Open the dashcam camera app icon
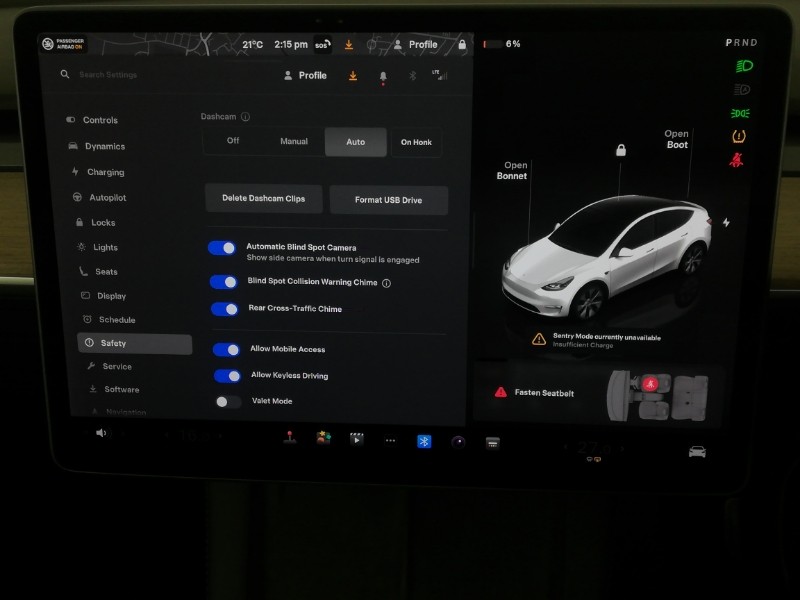The width and height of the screenshot is (800, 600). coord(458,442)
